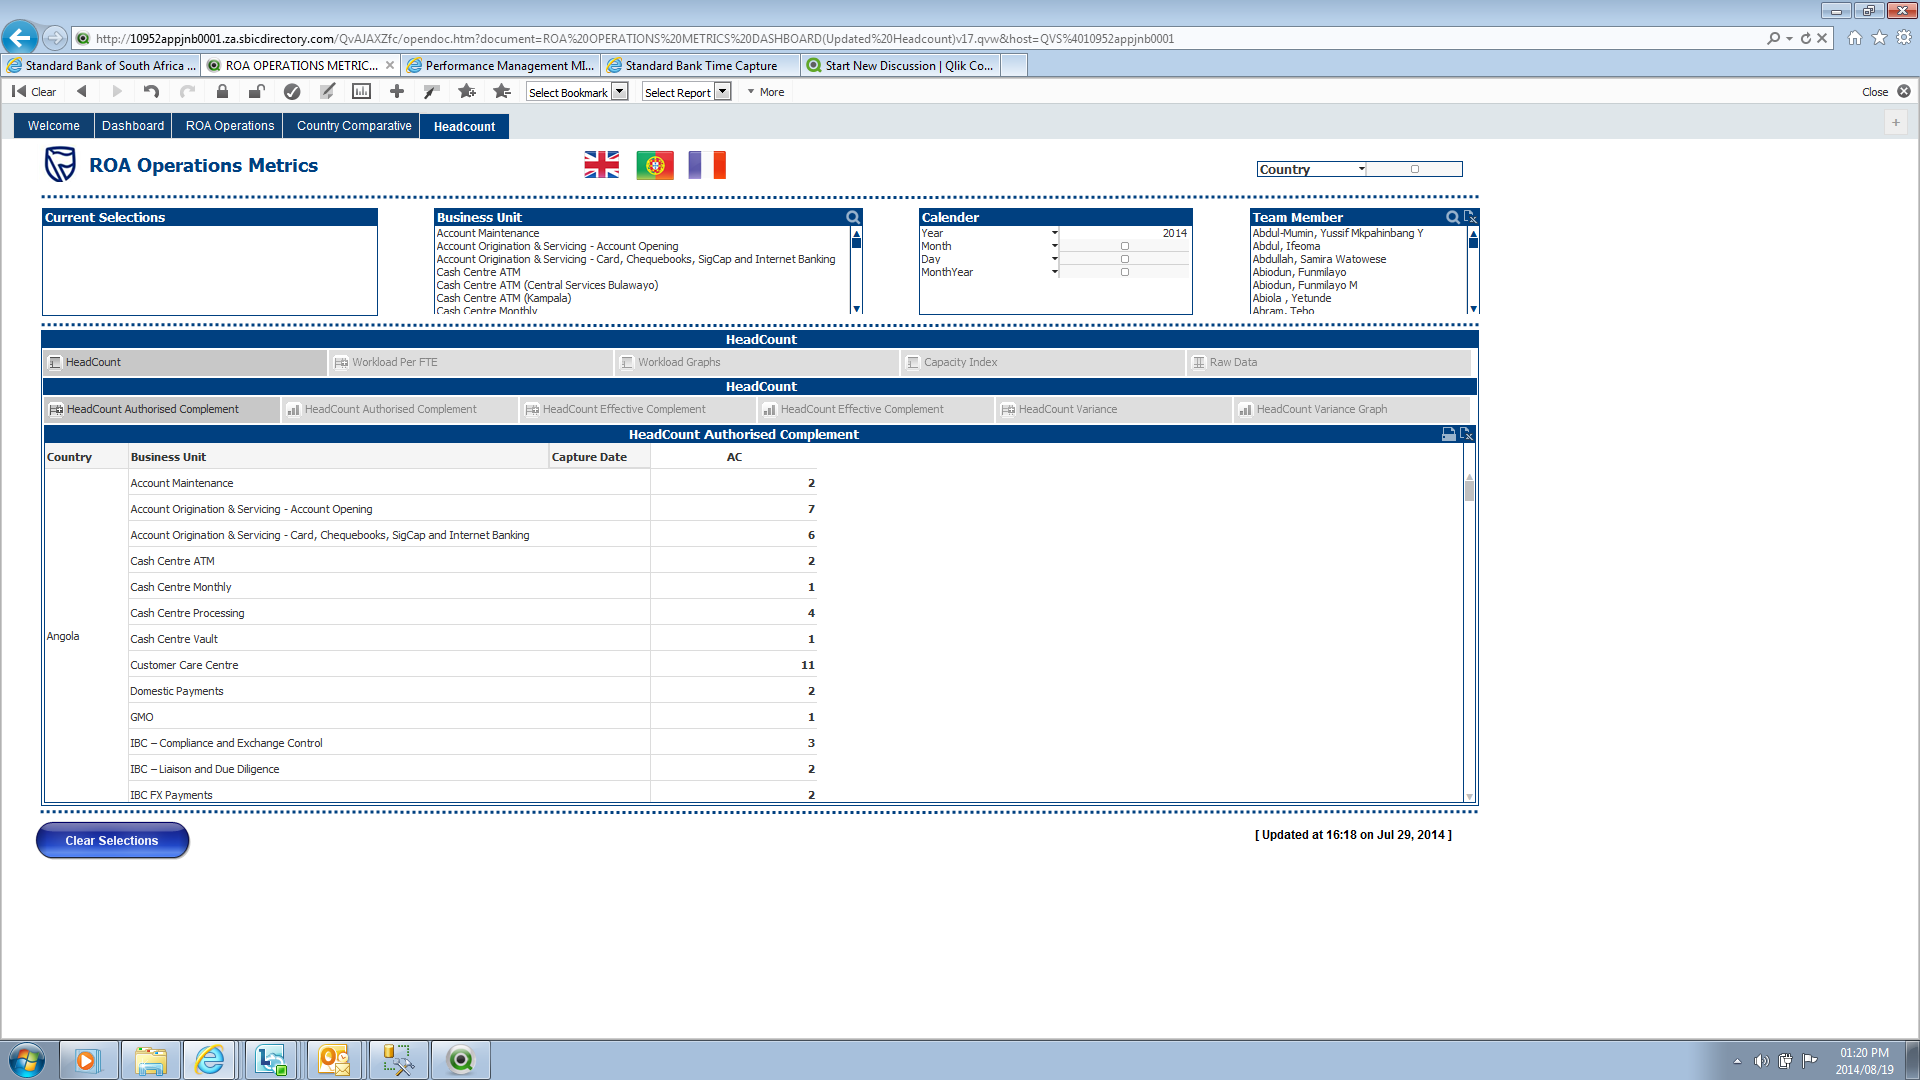Switch to Workload Per FTE view
Image resolution: width=1920 pixels, height=1080 pixels.
pyautogui.click(x=471, y=363)
